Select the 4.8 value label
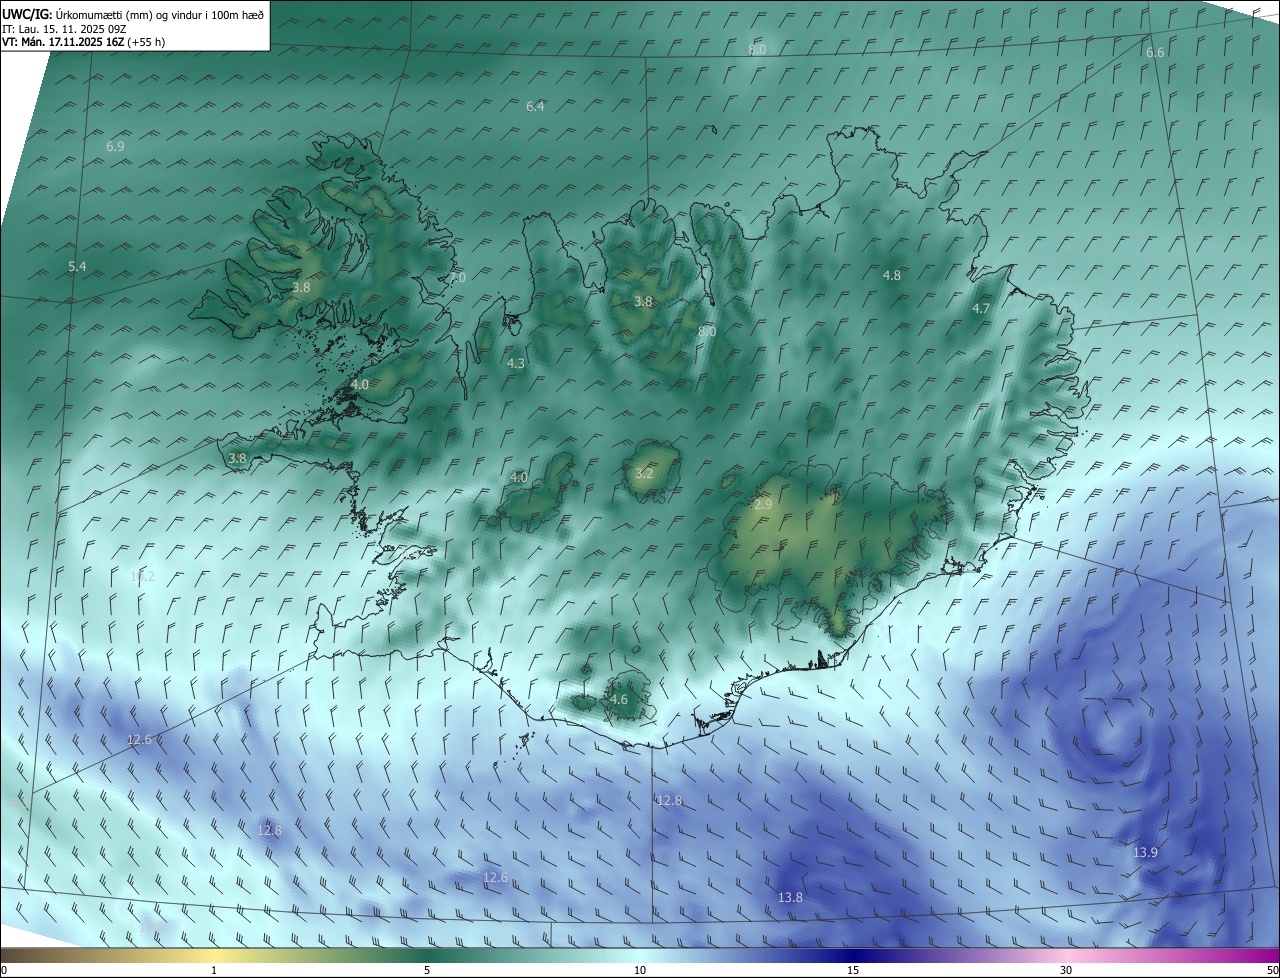This screenshot has width=1280, height=978. point(892,275)
